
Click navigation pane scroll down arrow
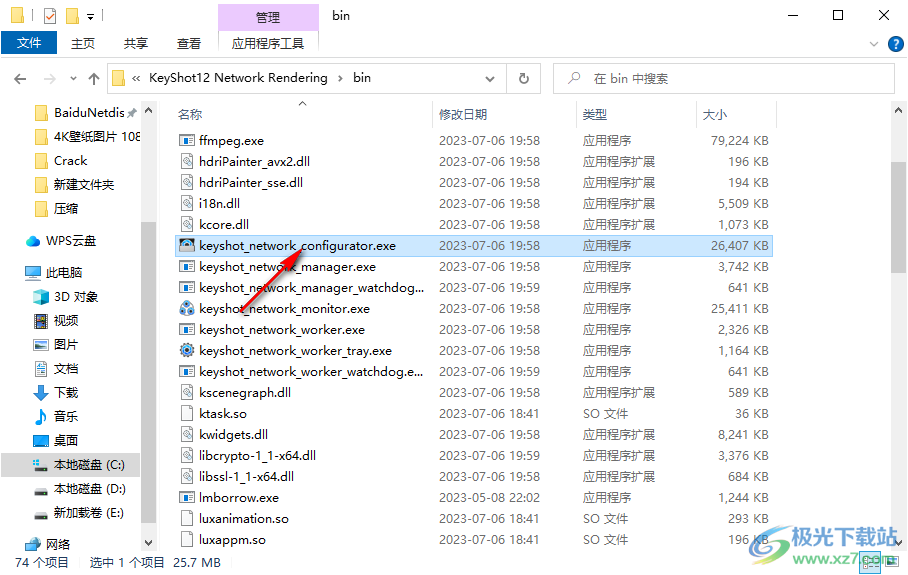click(148, 543)
